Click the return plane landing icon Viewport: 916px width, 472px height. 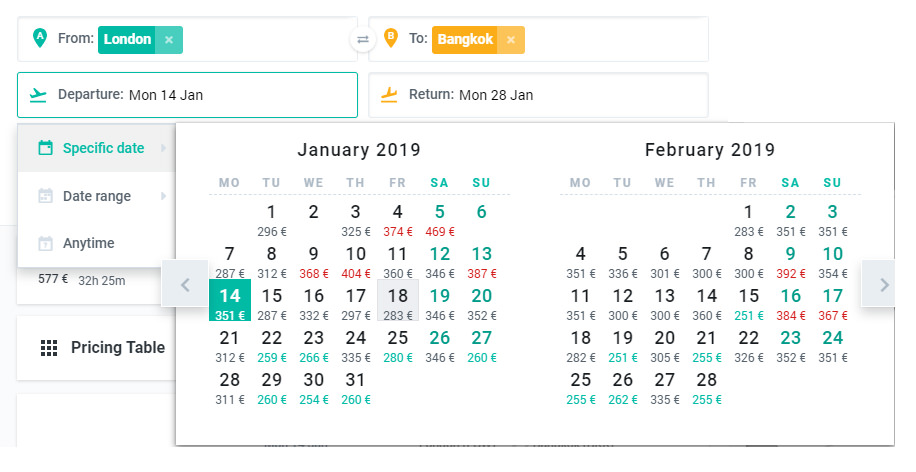point(390,95)
